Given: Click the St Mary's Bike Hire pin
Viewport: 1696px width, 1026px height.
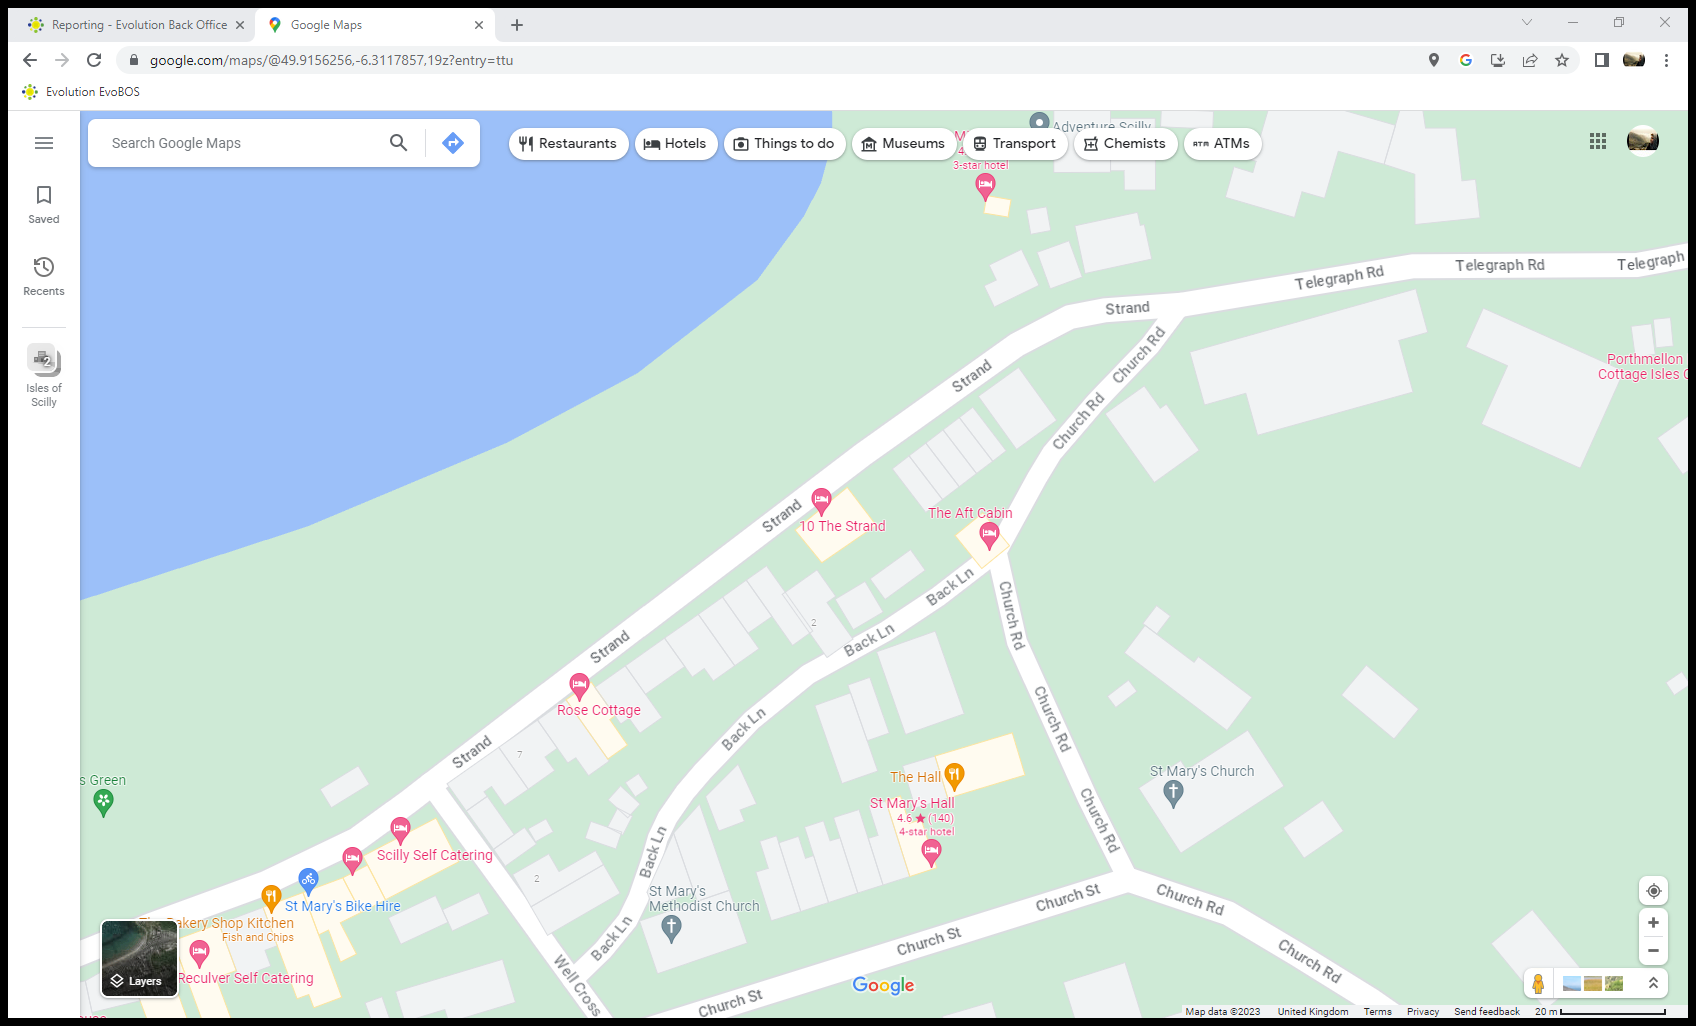Looking at the screenshot, I should tap(309, 880).
